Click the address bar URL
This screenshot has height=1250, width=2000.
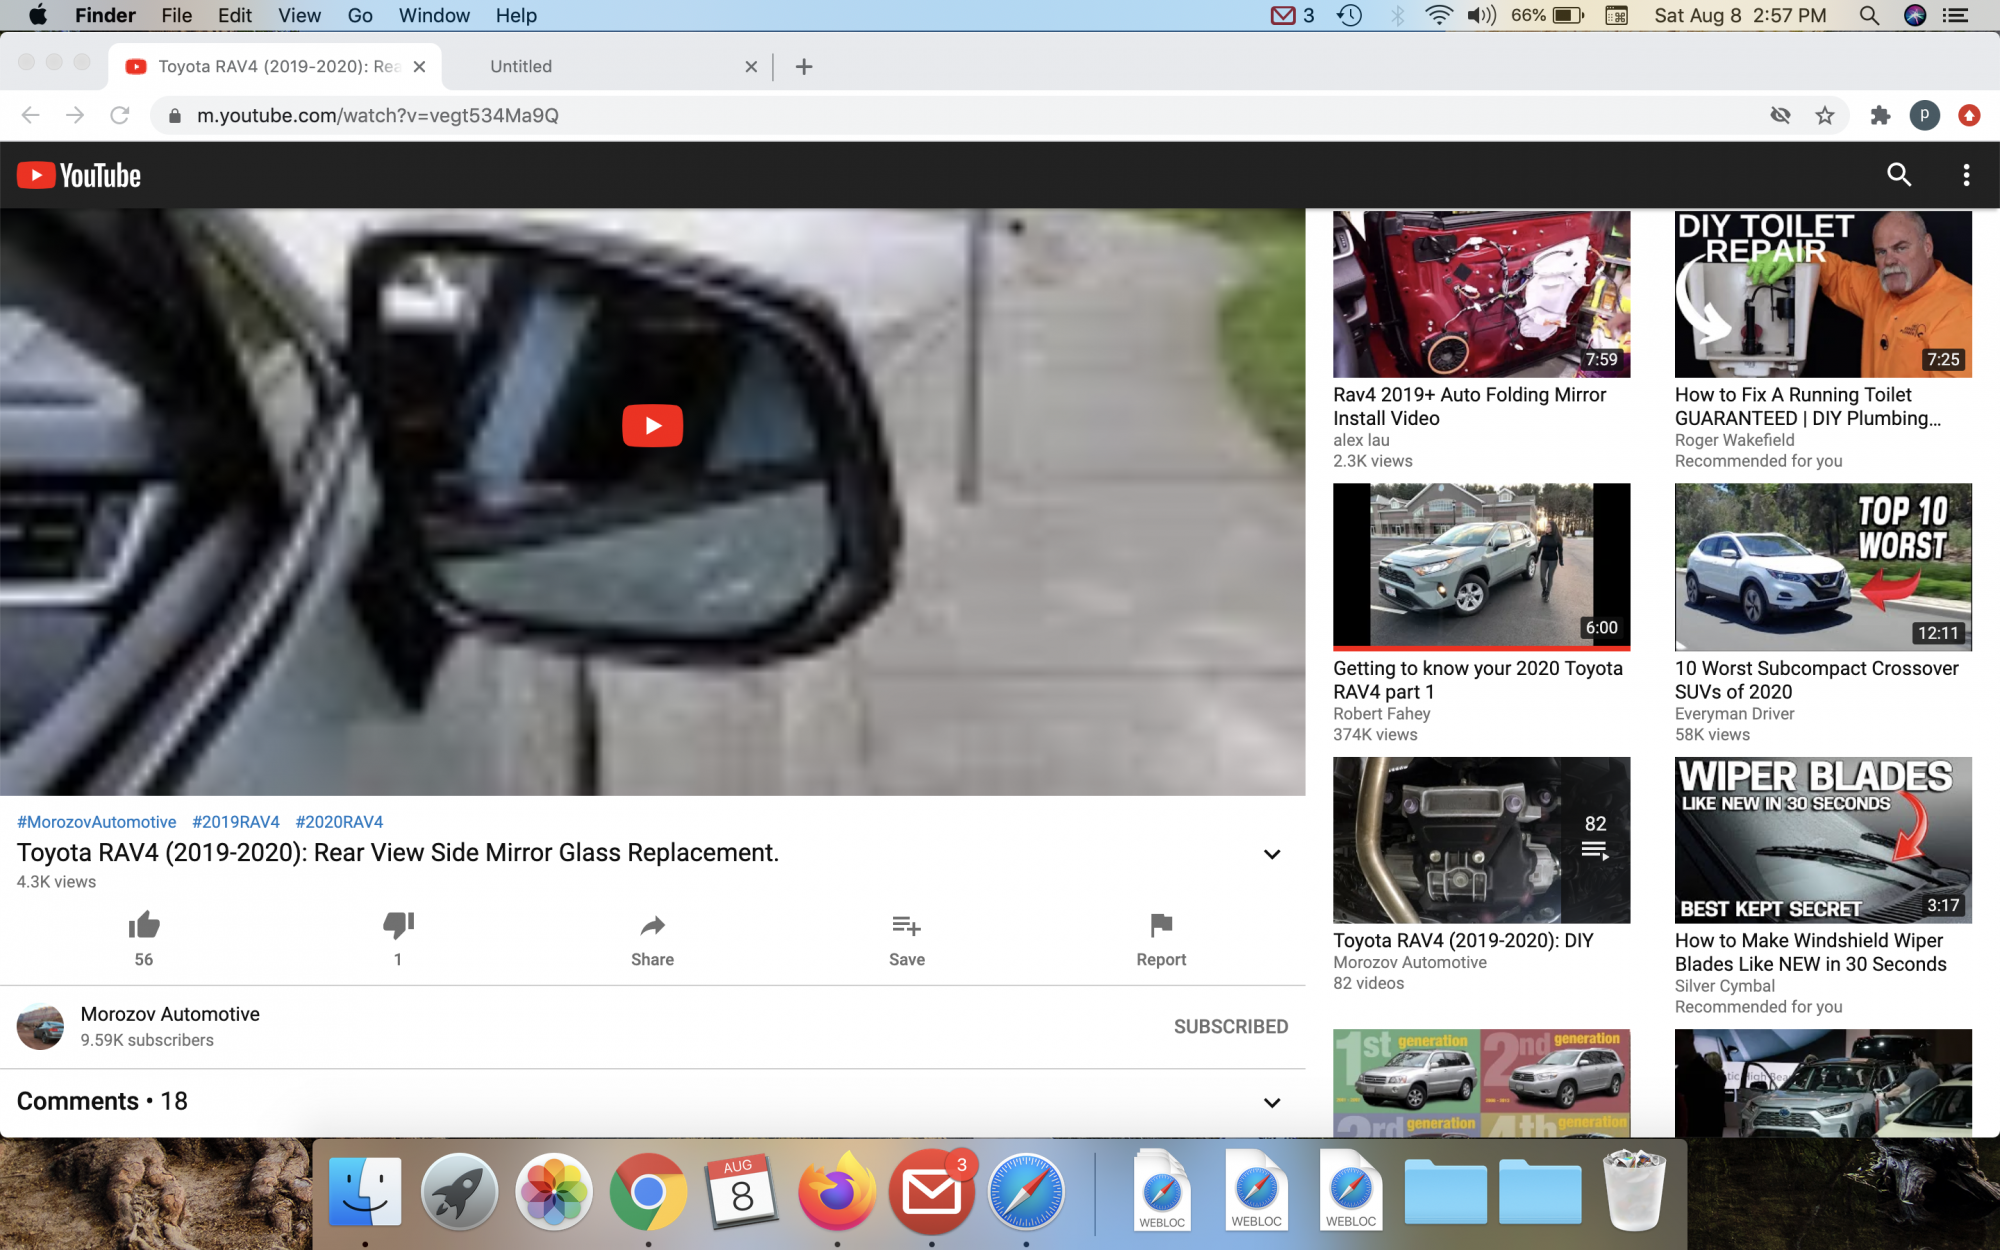[378, 115]
